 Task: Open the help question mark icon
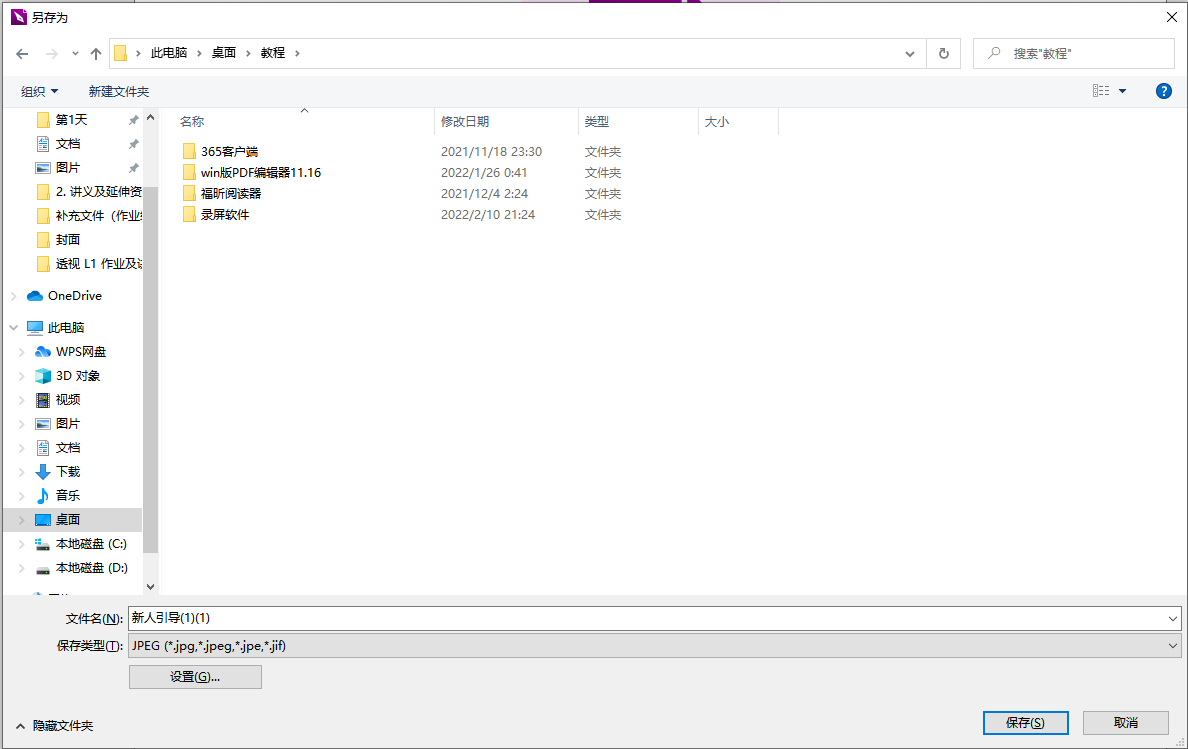click(1163, 91)
